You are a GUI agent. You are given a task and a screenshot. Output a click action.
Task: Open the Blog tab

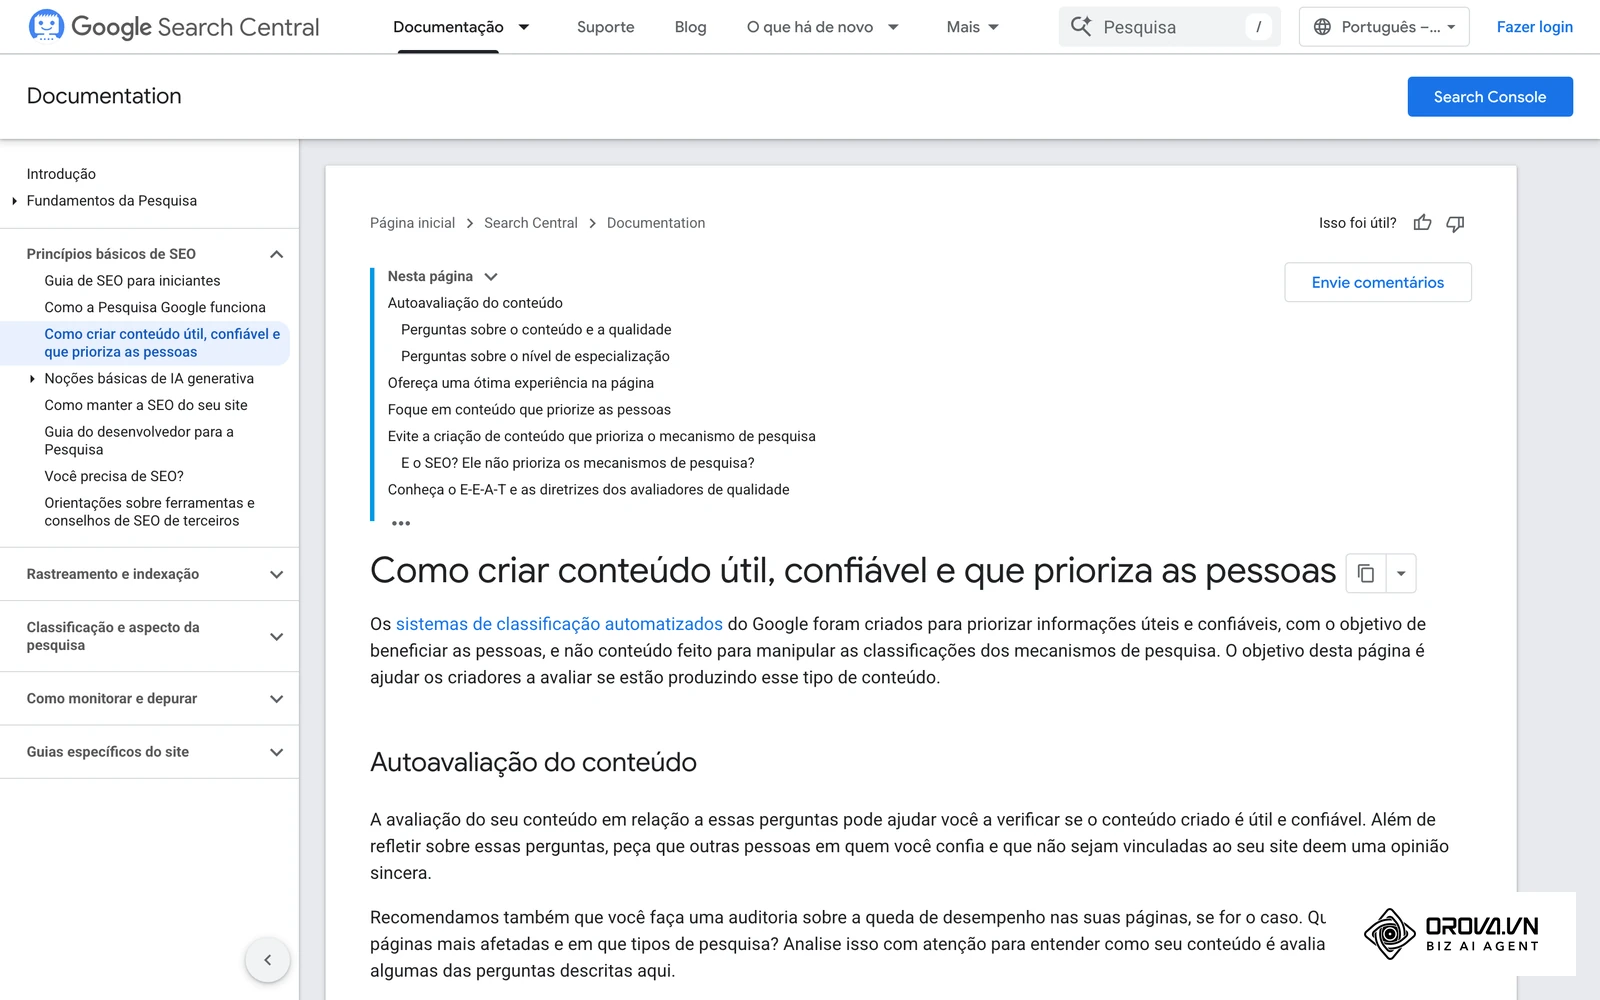690,27
